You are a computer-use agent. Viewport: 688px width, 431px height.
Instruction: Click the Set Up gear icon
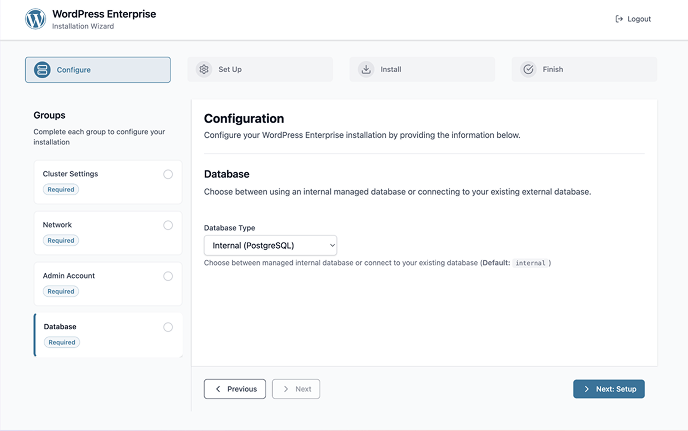[x=204, y=69]
